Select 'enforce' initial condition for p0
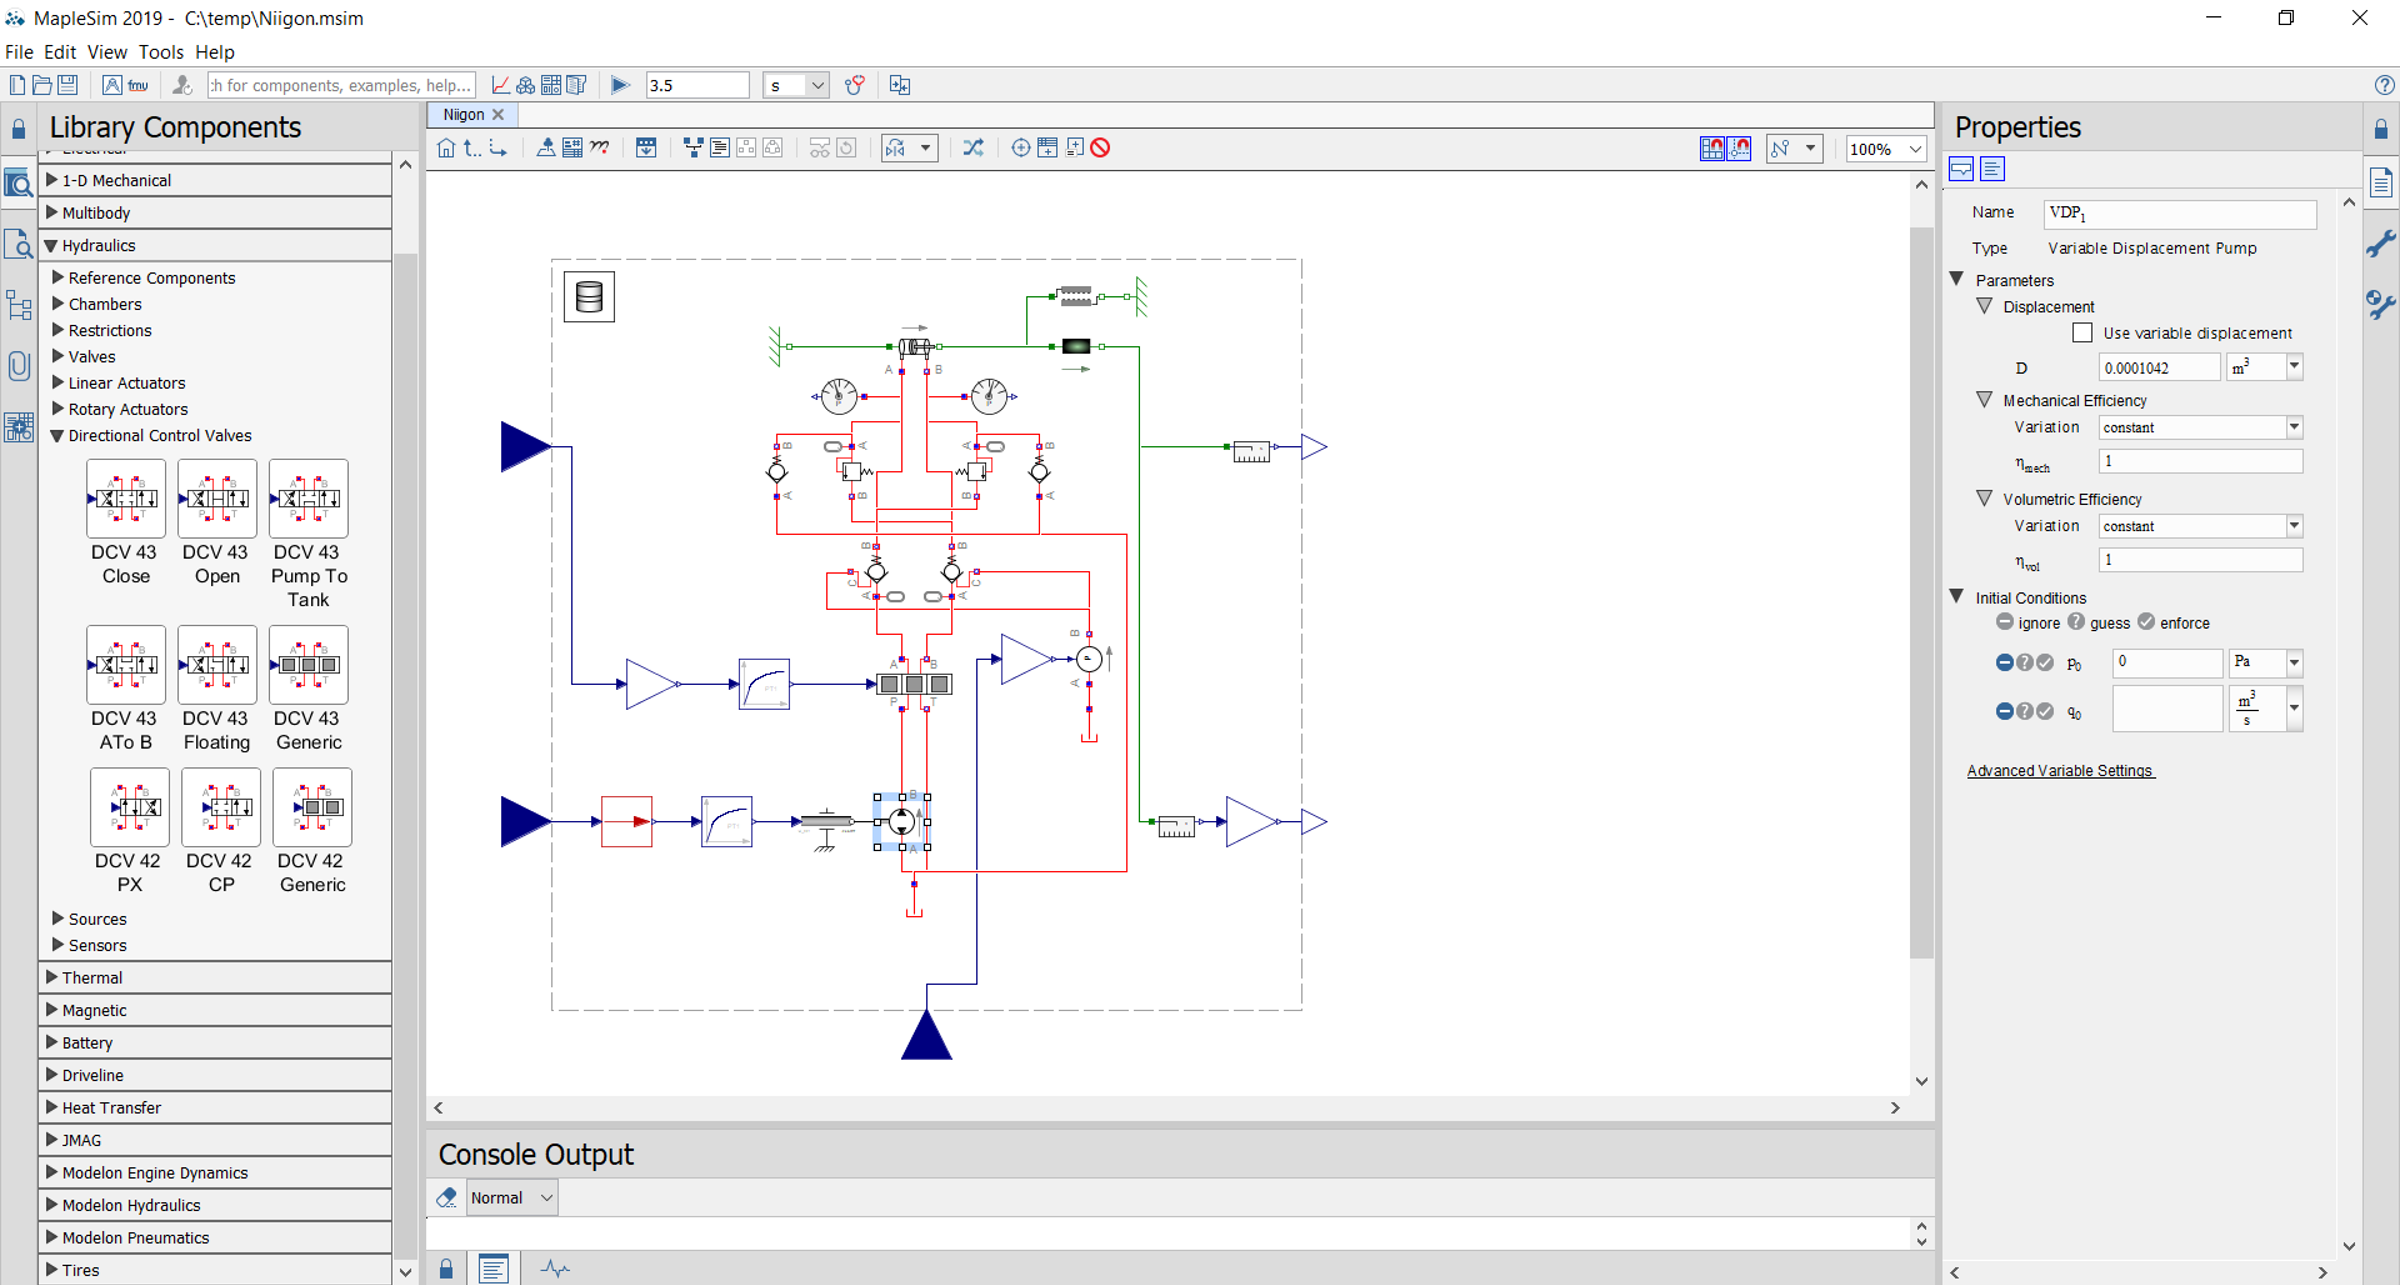The height and width of the screenshot is (1285, 2400). point(2045,662)
